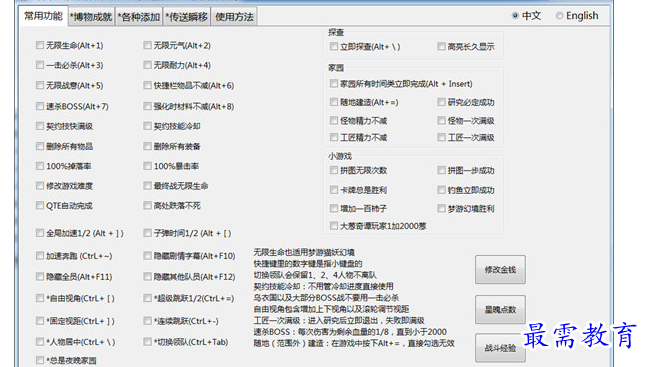Check 无限战意(Alt+5) option
Screen dimensions: 645x367
point(40,85)
